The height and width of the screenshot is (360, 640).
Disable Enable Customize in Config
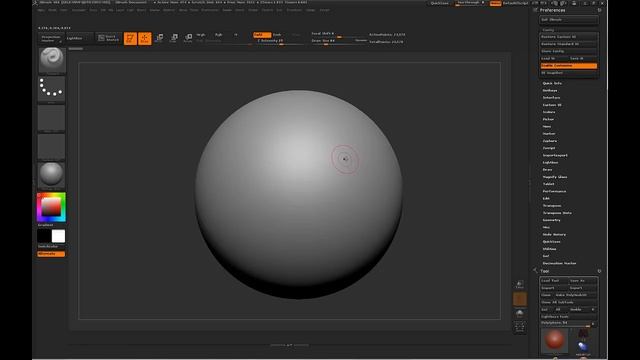pos(569,66)
